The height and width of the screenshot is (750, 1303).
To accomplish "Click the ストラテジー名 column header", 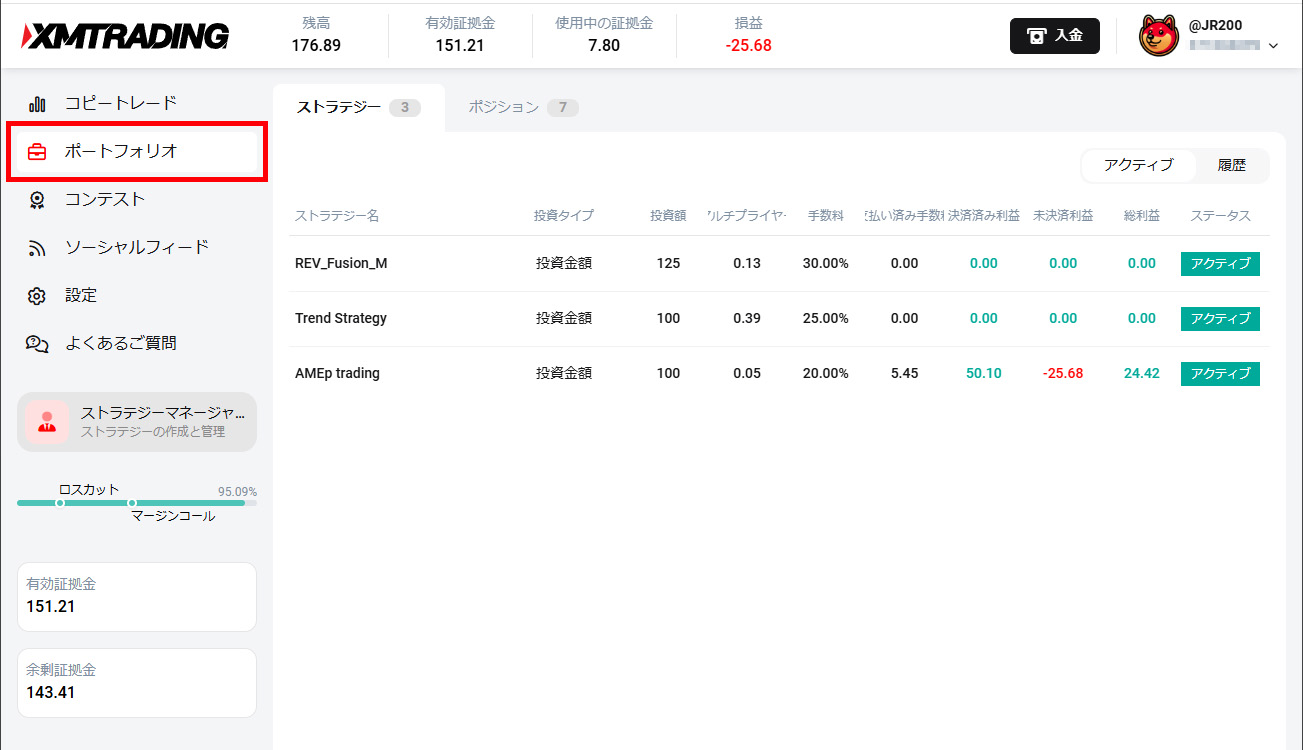I will coord(337,216).
